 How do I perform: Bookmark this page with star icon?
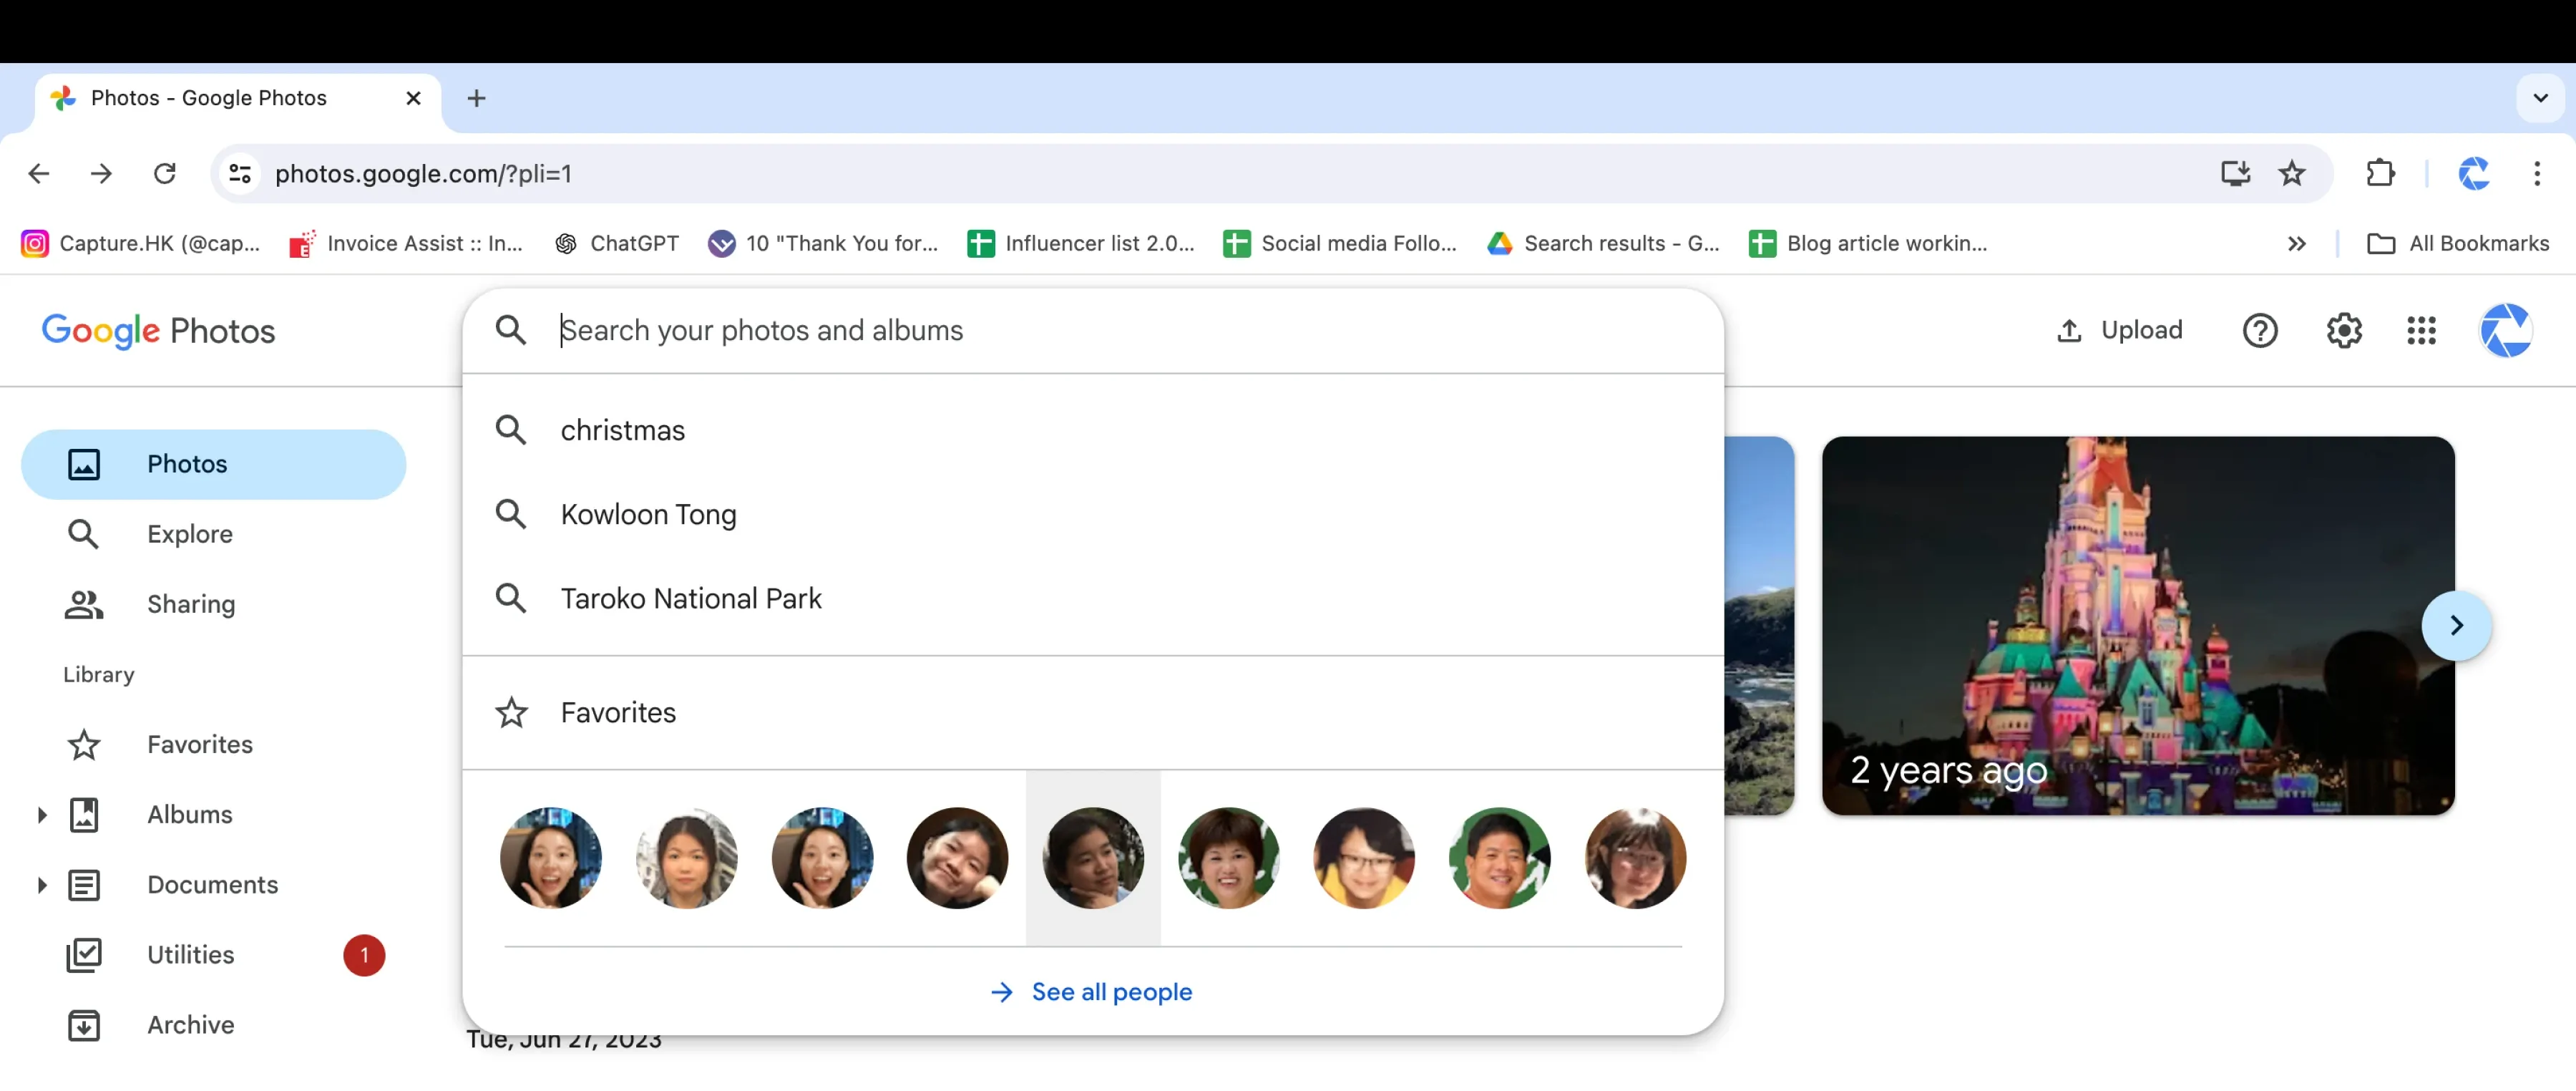[x=2291, y=174]
